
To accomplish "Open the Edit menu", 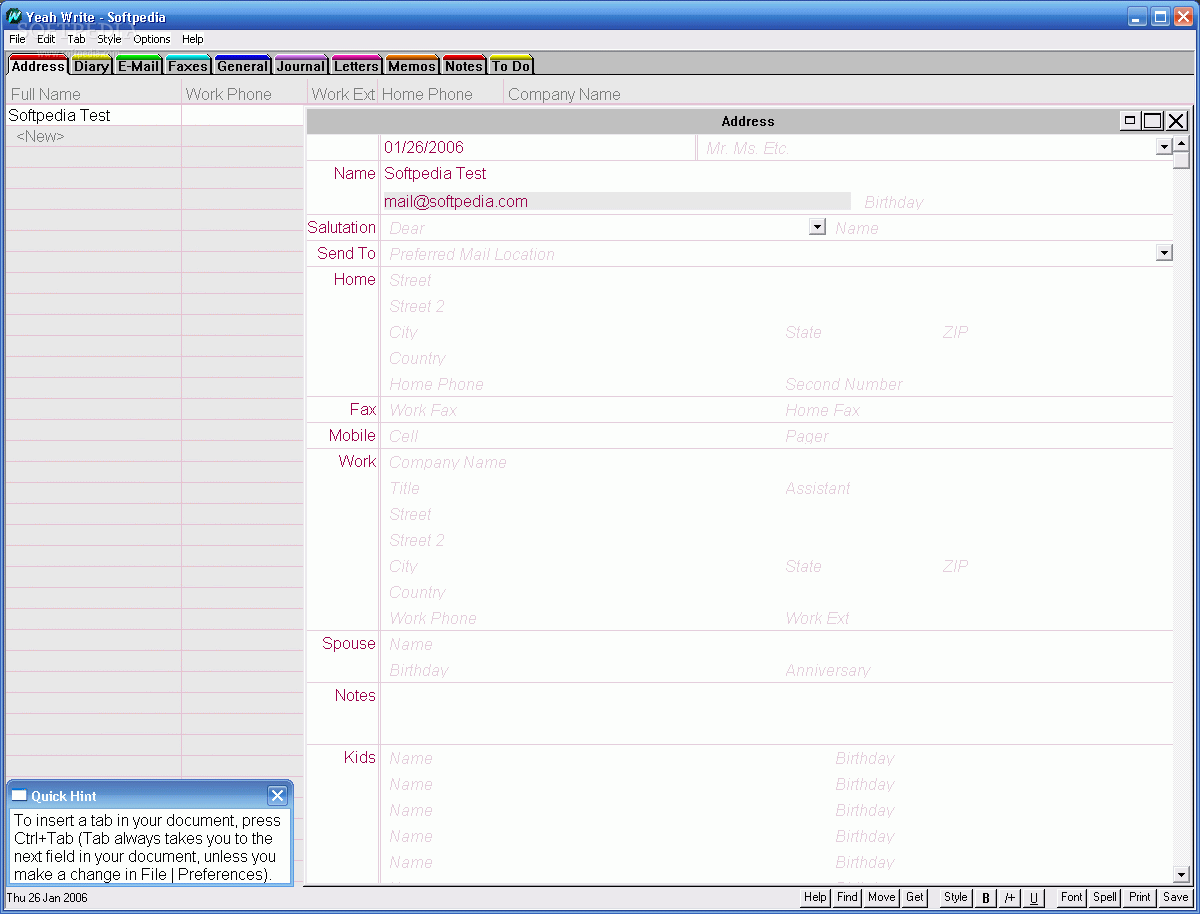I will coord(46,39).
